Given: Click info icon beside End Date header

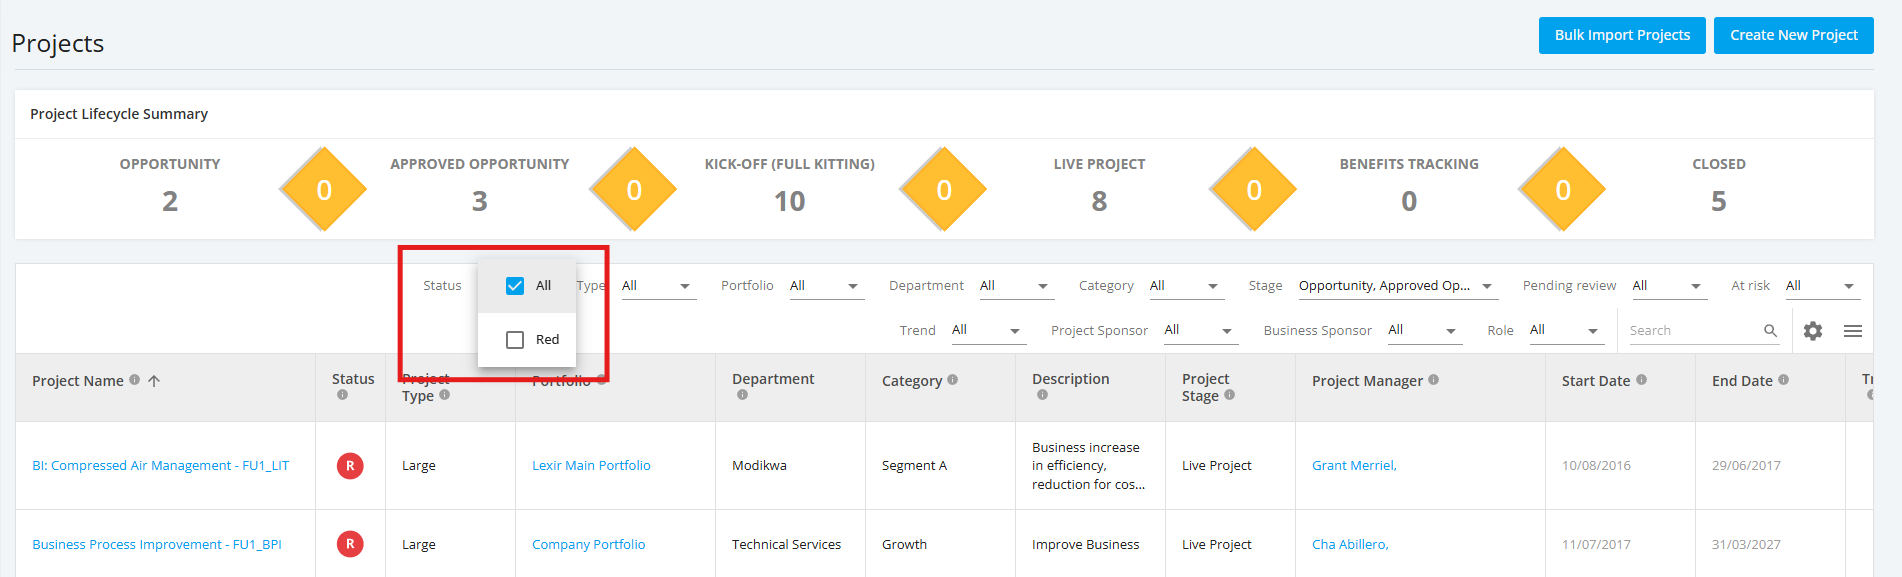Looking at the screenshot, I should coord(1783,380).
